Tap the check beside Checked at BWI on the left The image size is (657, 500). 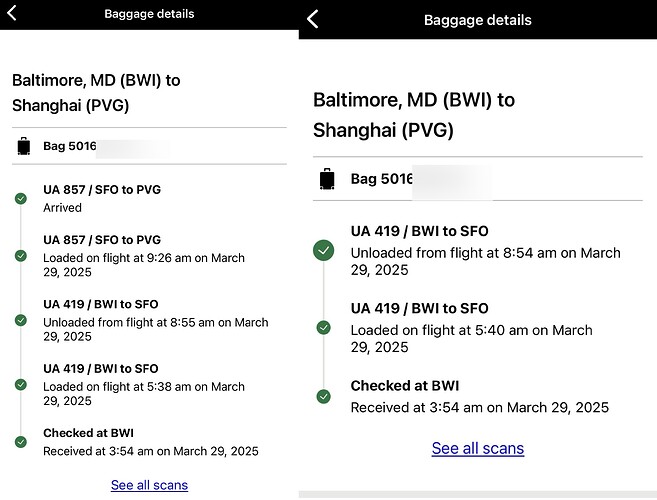pyautogui.click(x=21, y=442)
